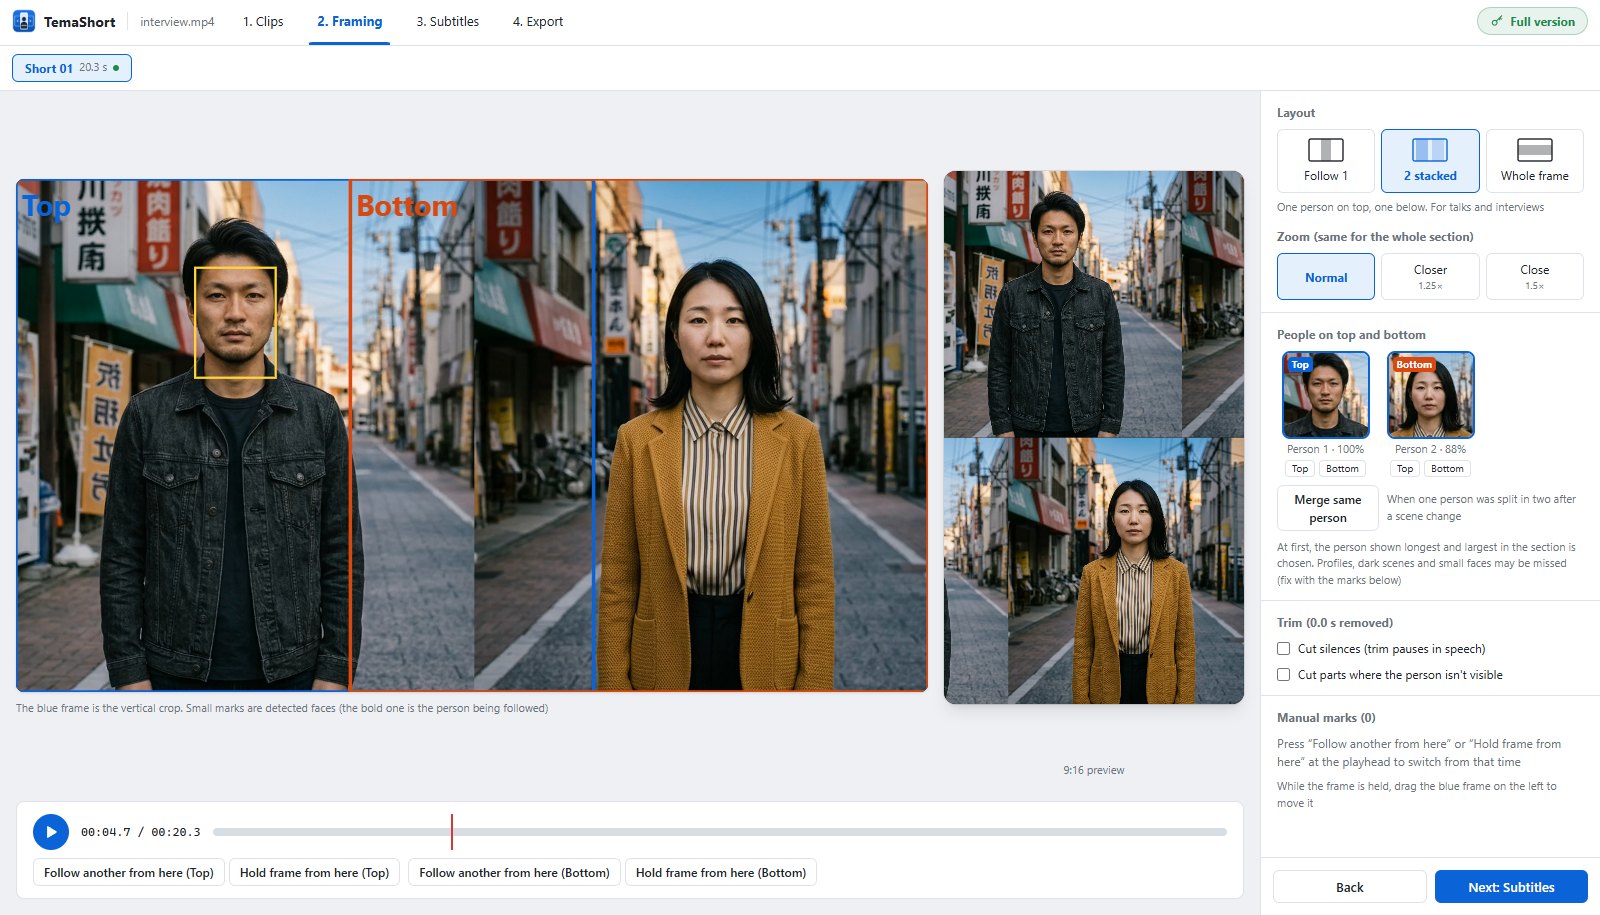Click the Merge same person button
The height and width of the screenshot is (915, 1600).
coord(1328,508)
